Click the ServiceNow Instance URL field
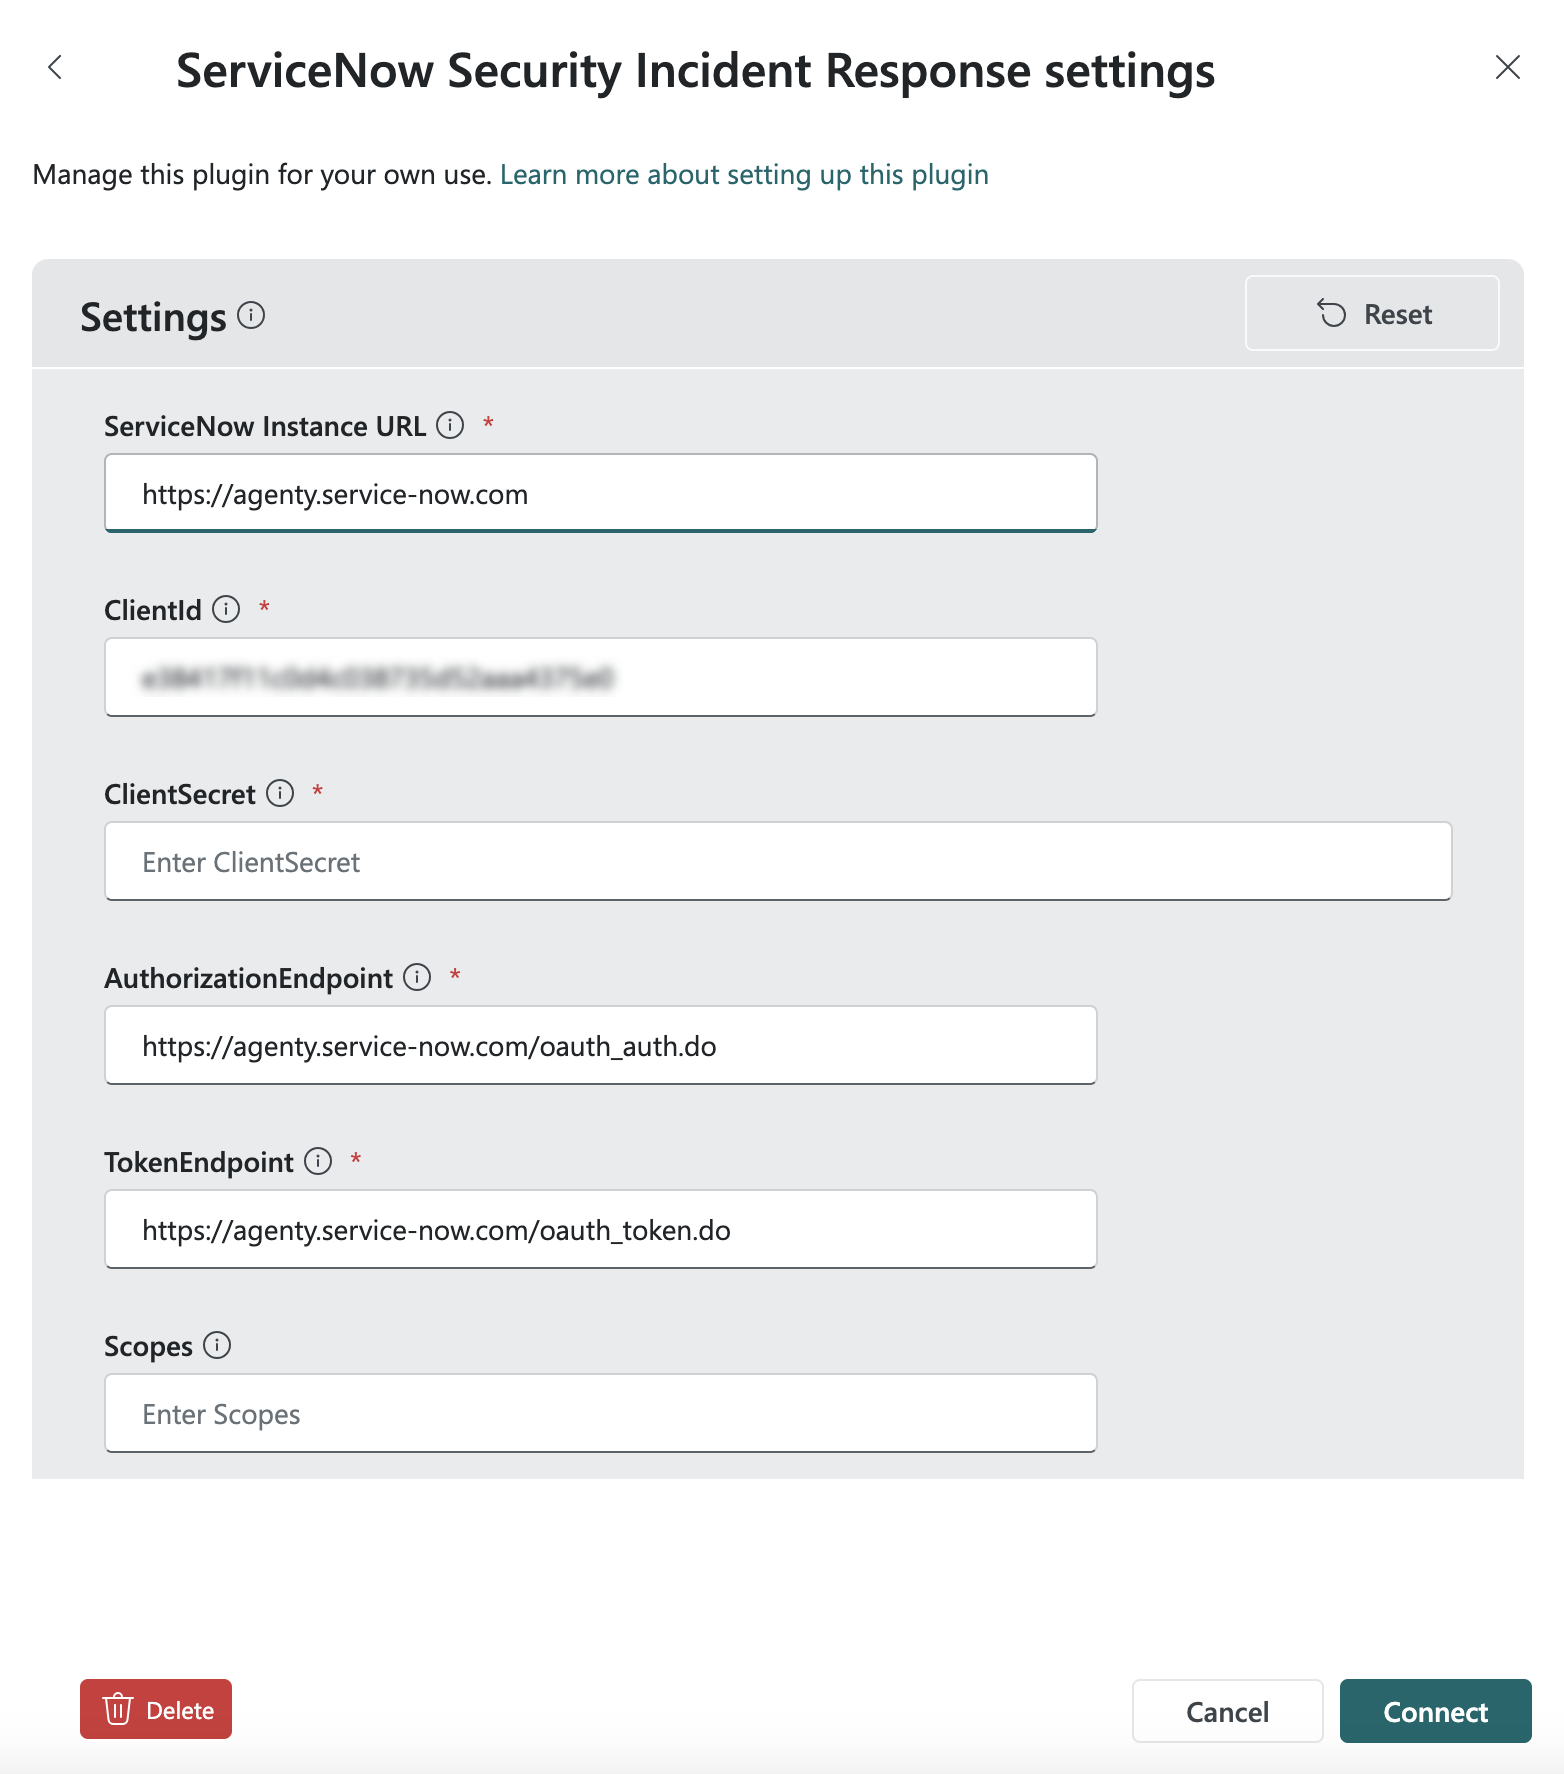The image size is (1564, 1774). [x=600, y=493]
